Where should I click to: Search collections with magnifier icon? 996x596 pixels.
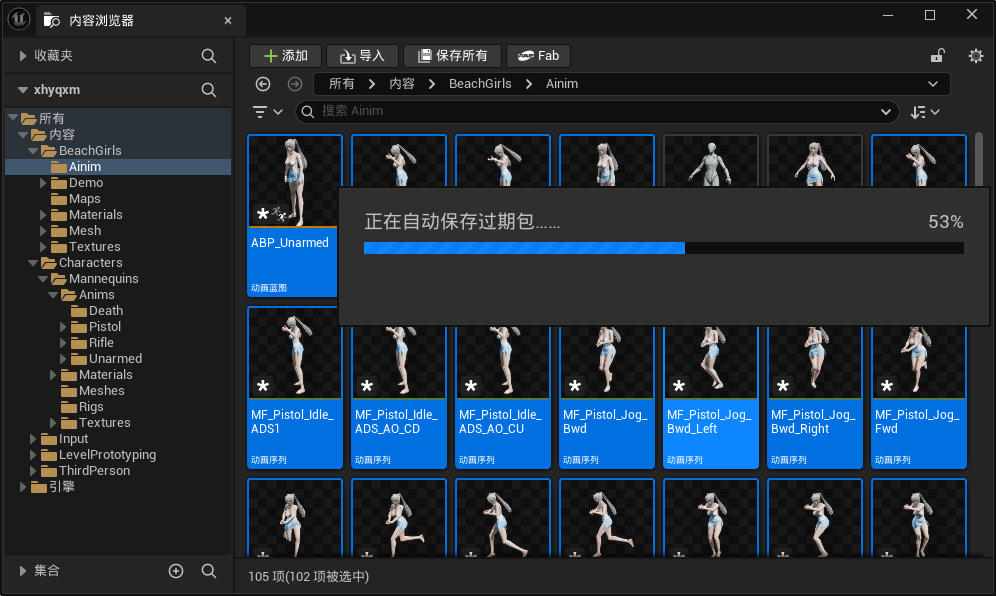208,571
